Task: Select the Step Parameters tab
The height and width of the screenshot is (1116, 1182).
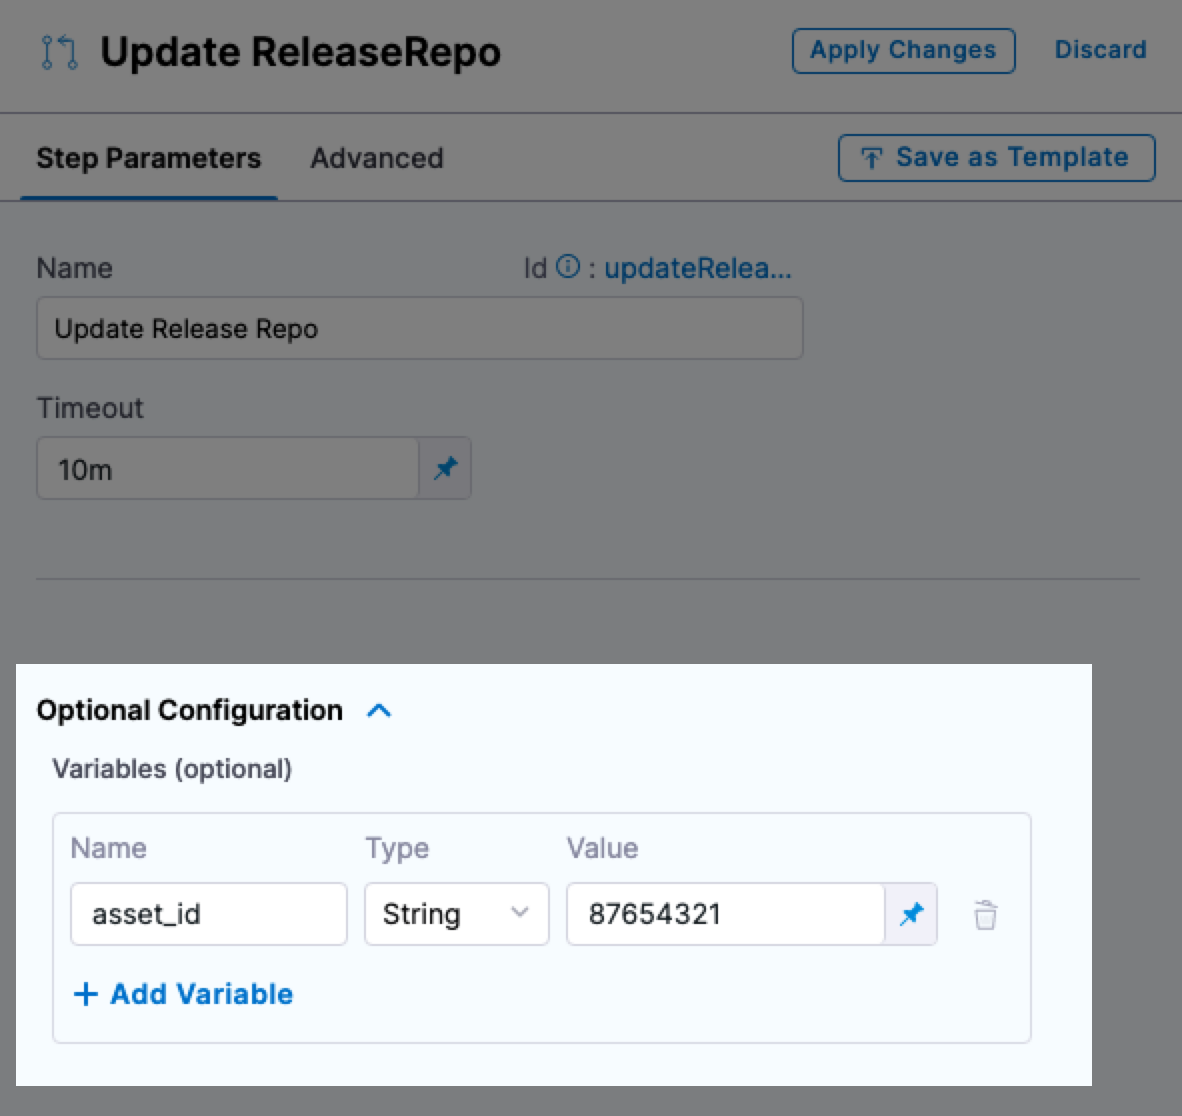Action: (x=148, y=158)
